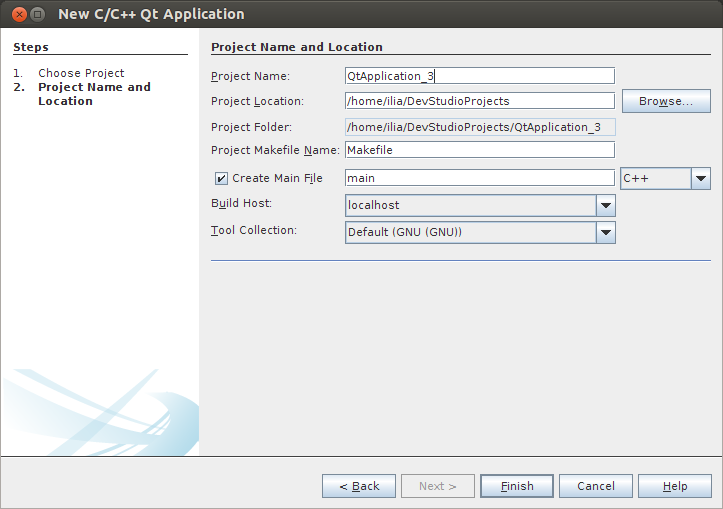Open Help for this wizard
The width and height of the screenshot is (723, 509).
[674, 486]
